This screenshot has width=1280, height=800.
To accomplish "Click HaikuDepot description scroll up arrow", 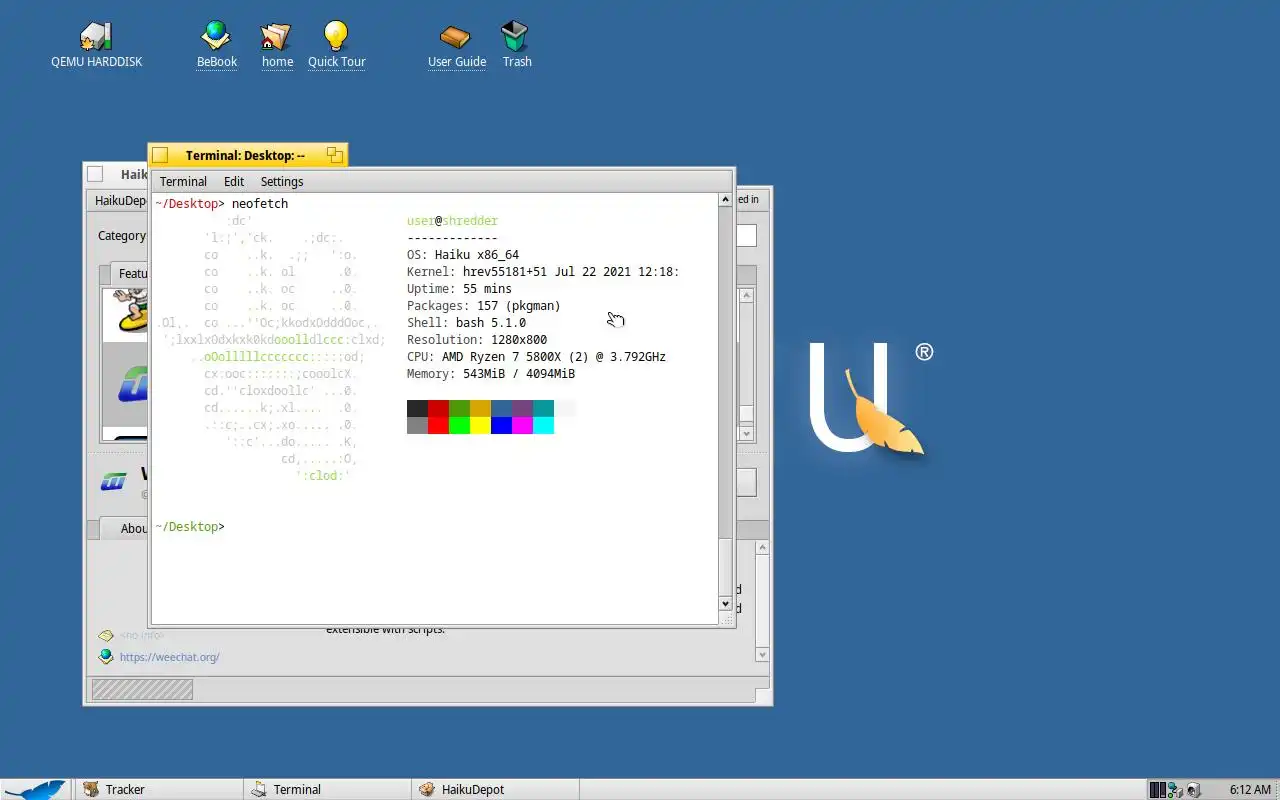I will (762, 548).
